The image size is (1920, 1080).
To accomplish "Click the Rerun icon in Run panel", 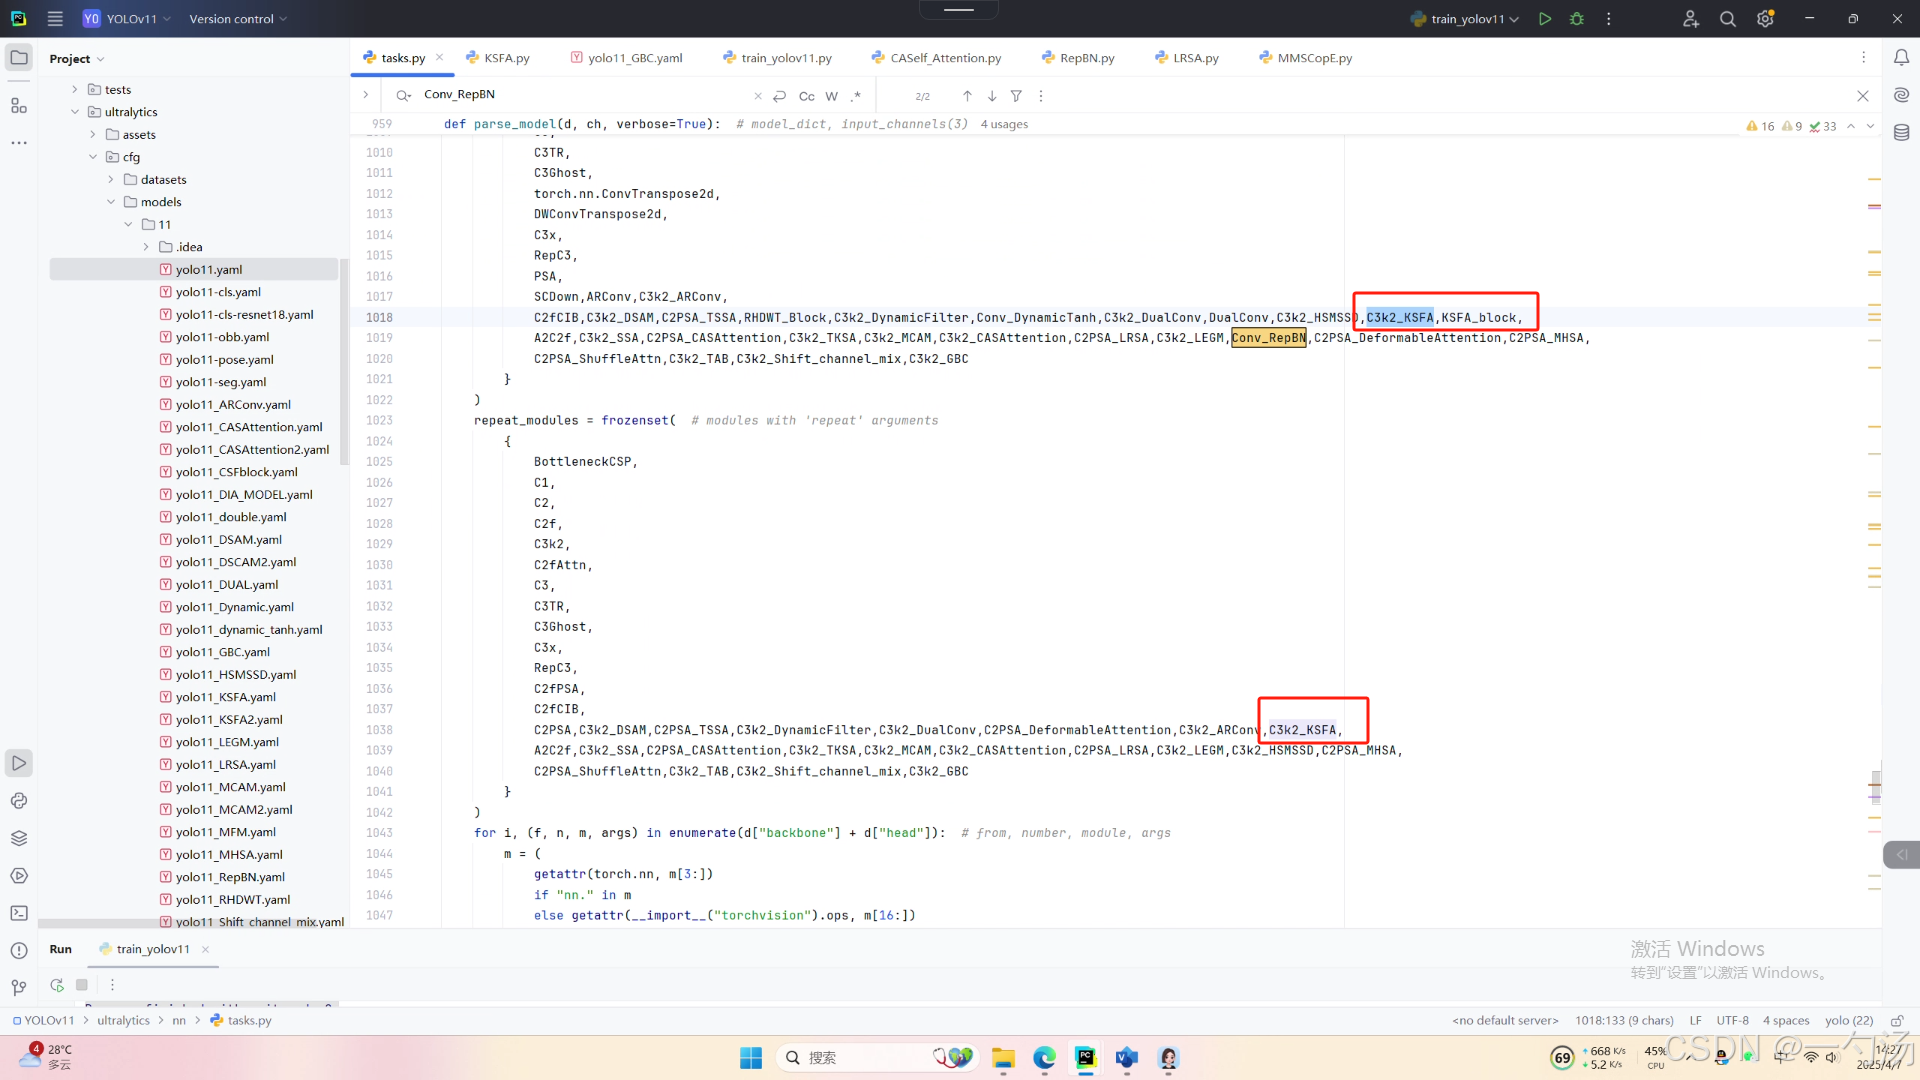I will 57,985.
